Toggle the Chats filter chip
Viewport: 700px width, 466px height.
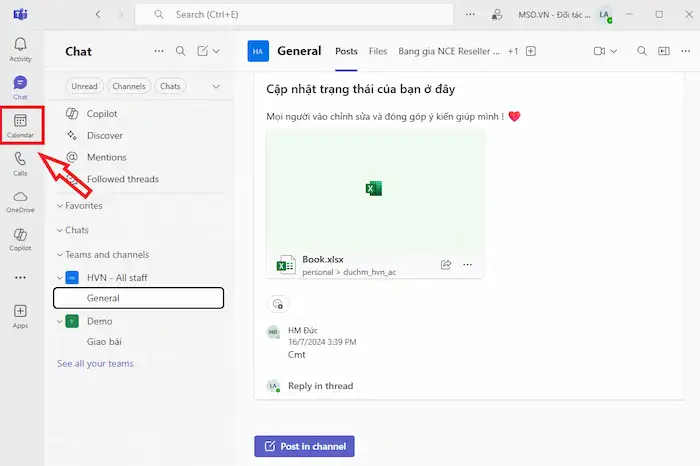[x=170, y=86]
